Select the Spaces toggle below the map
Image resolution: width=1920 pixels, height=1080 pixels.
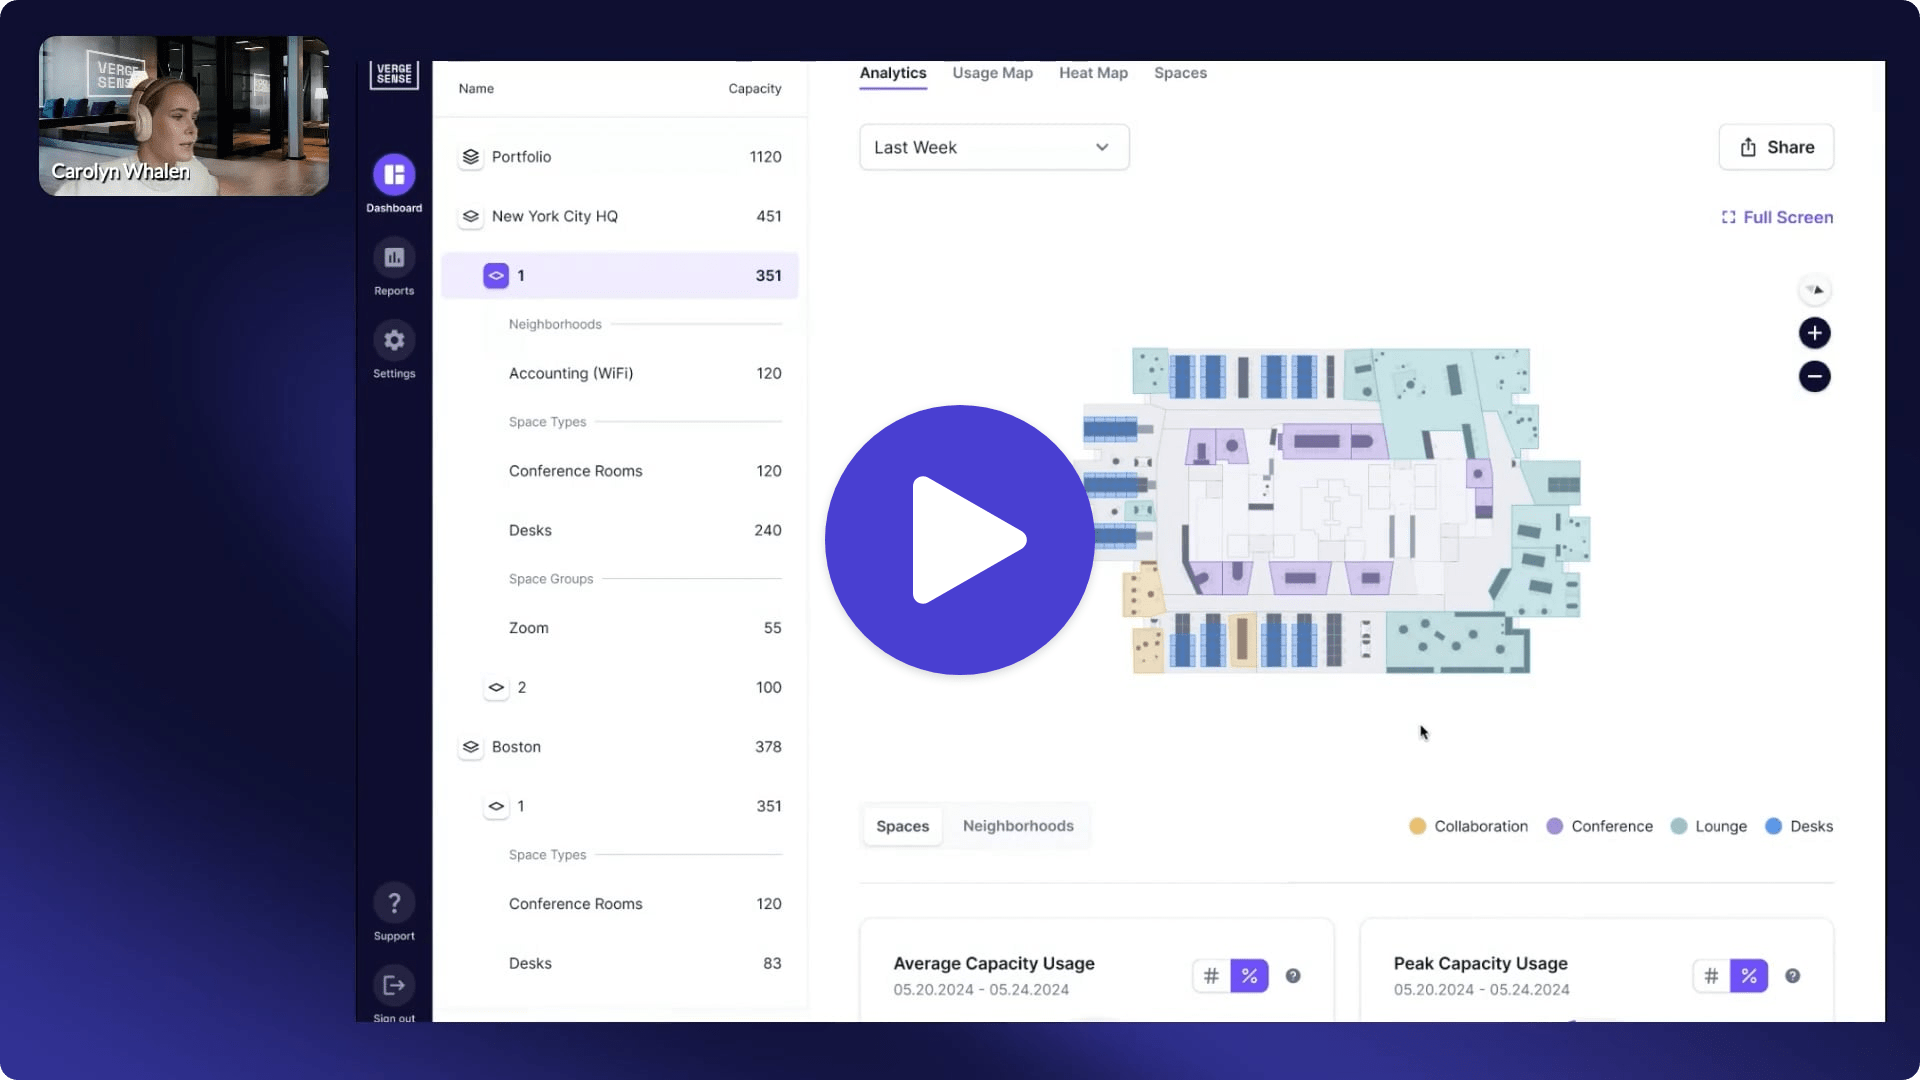pos(902,826)
